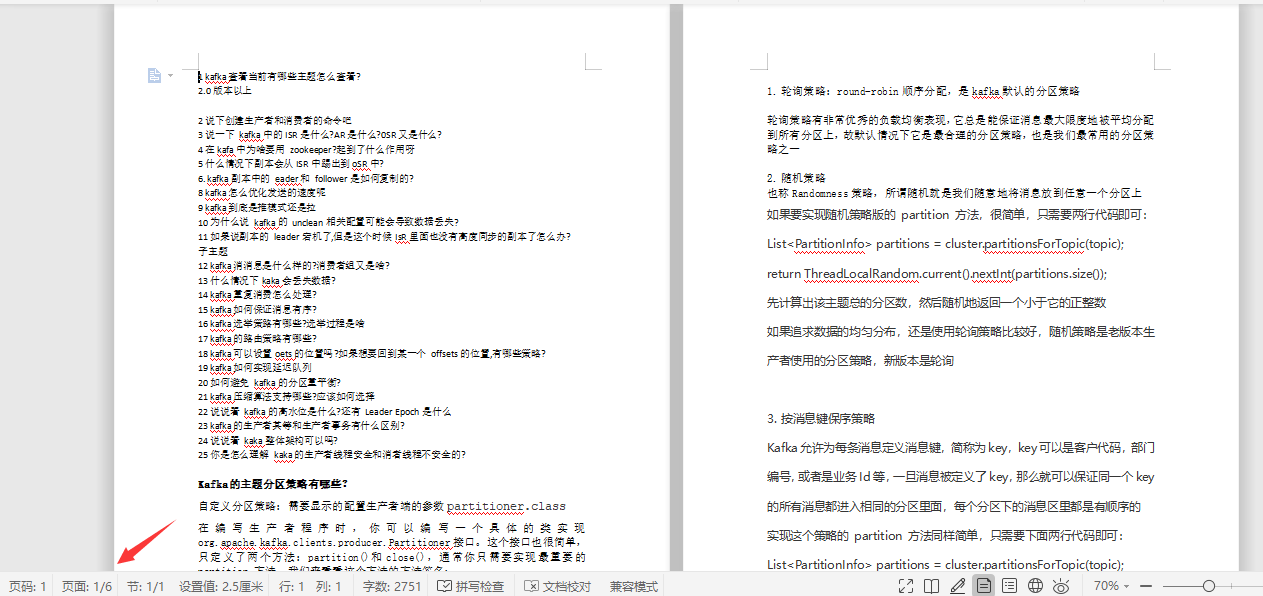This screenshot has width=1263, height=596.
Task: Switch to reading layout view
Action: click(x=931, y=586)
